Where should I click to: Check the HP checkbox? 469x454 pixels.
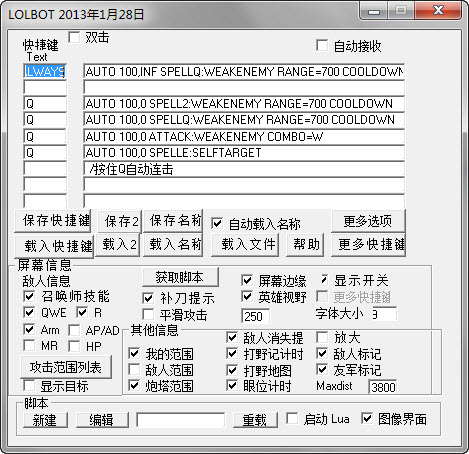(x=74, y=346)
